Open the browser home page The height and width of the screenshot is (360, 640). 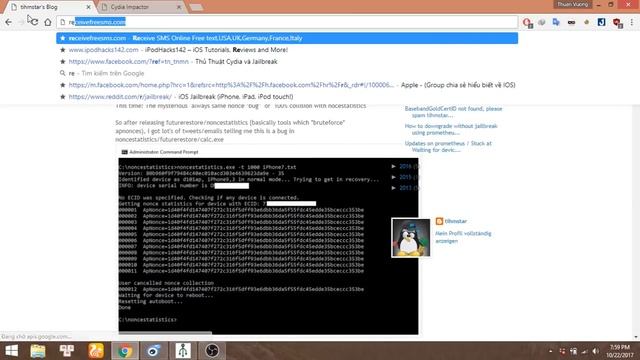48,22
